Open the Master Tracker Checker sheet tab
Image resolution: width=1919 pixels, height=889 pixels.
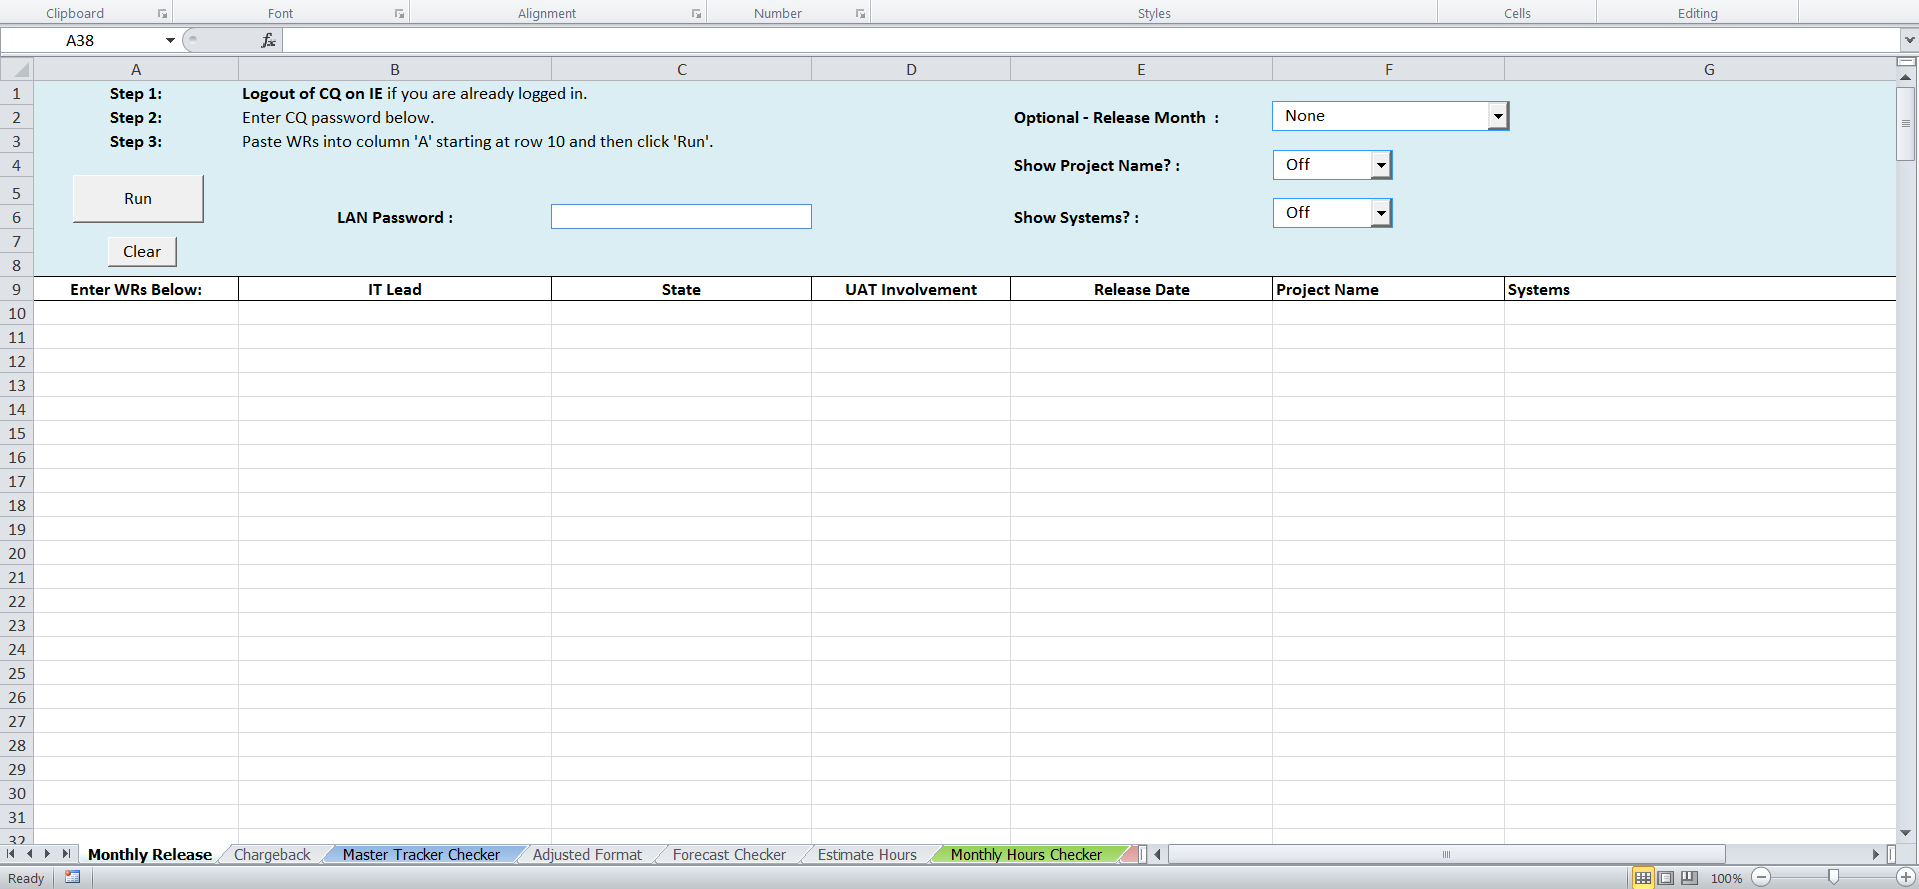(x=421, y=854)
